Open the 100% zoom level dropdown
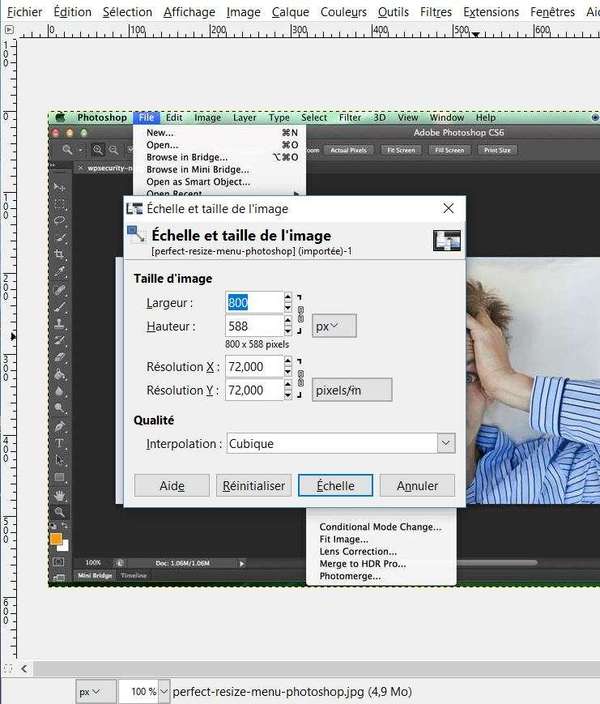 141,691
